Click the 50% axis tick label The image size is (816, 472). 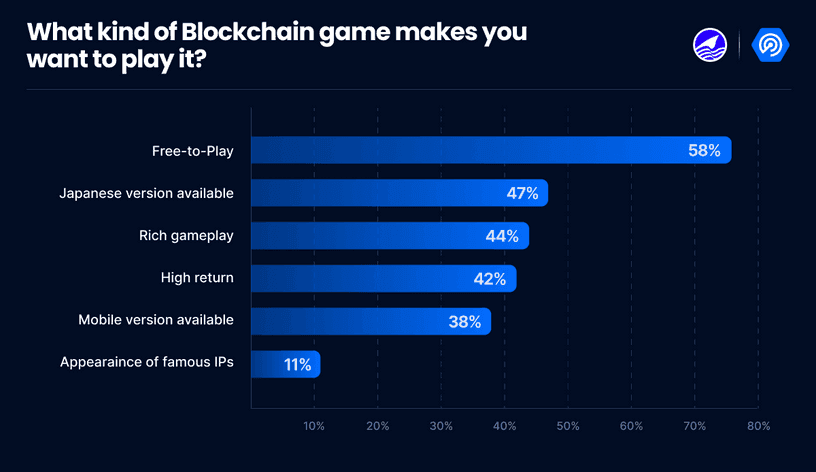(x=568, y=426)
